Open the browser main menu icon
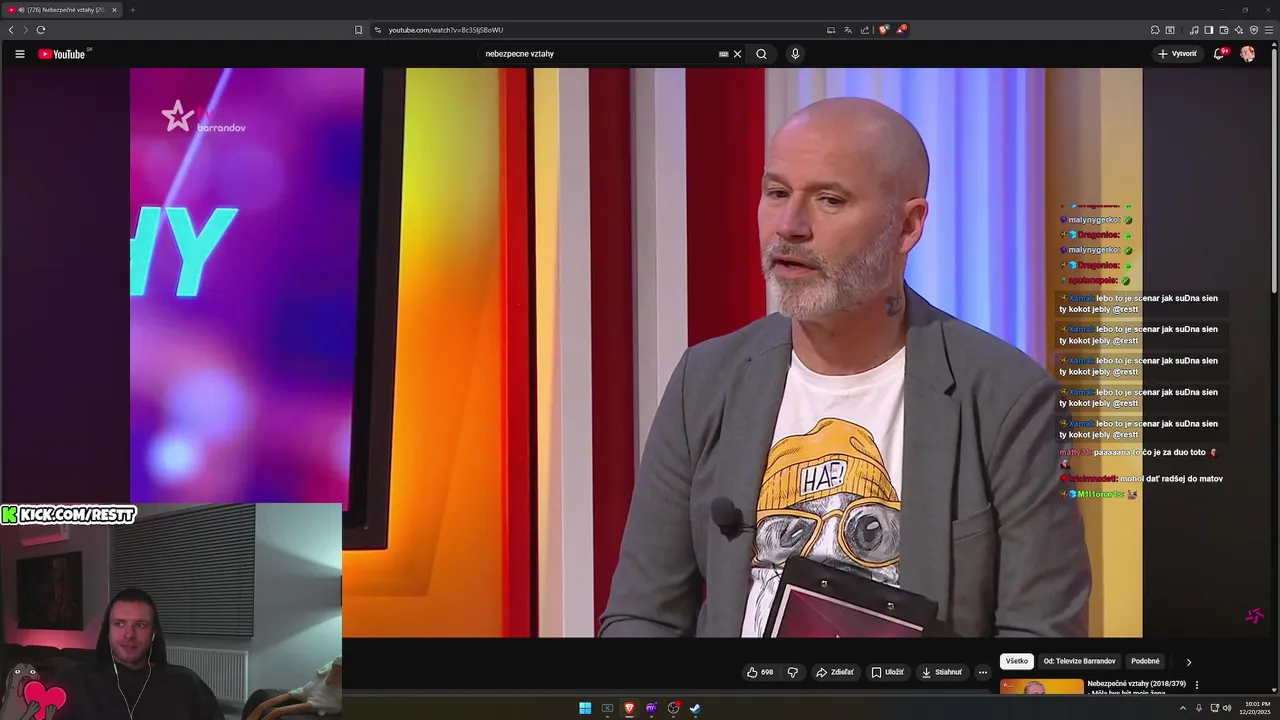The image size is (1280, 720). 1269,30
